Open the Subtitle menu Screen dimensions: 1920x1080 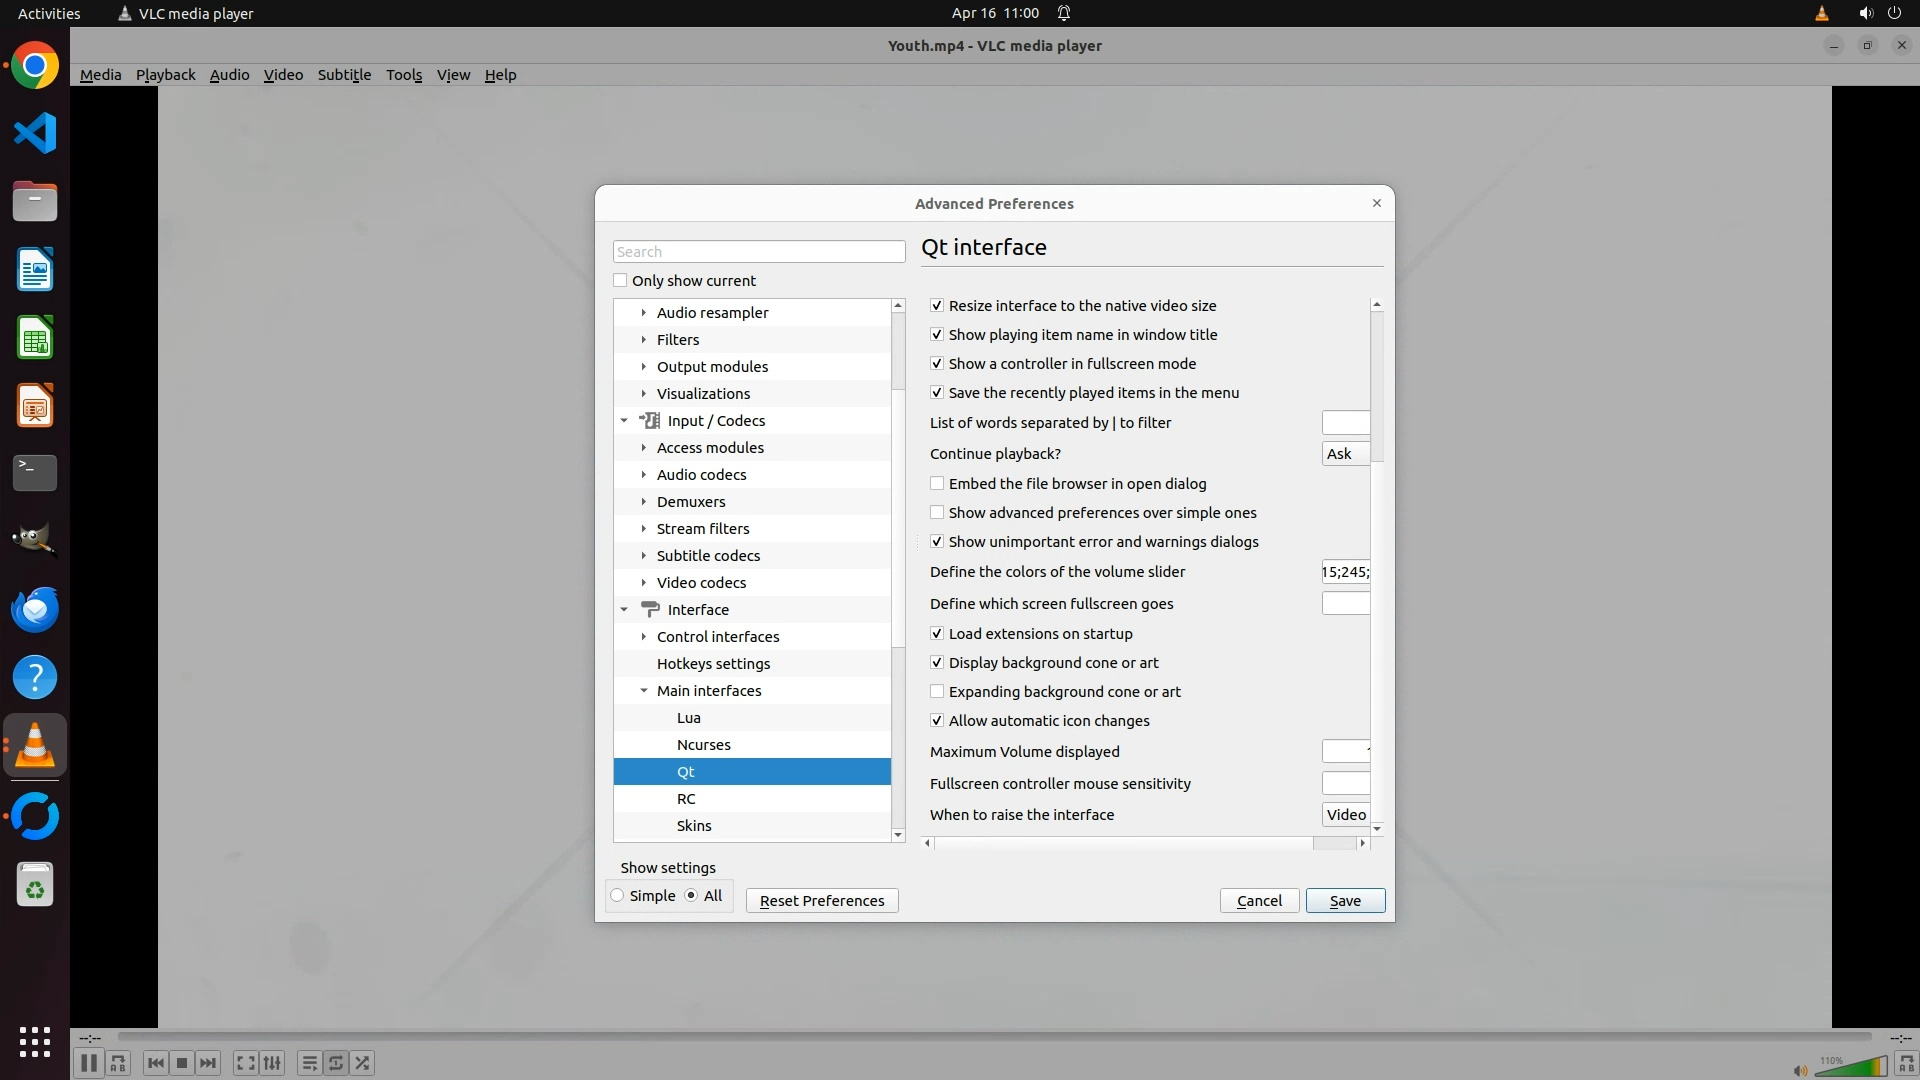(x=344, y=75)
